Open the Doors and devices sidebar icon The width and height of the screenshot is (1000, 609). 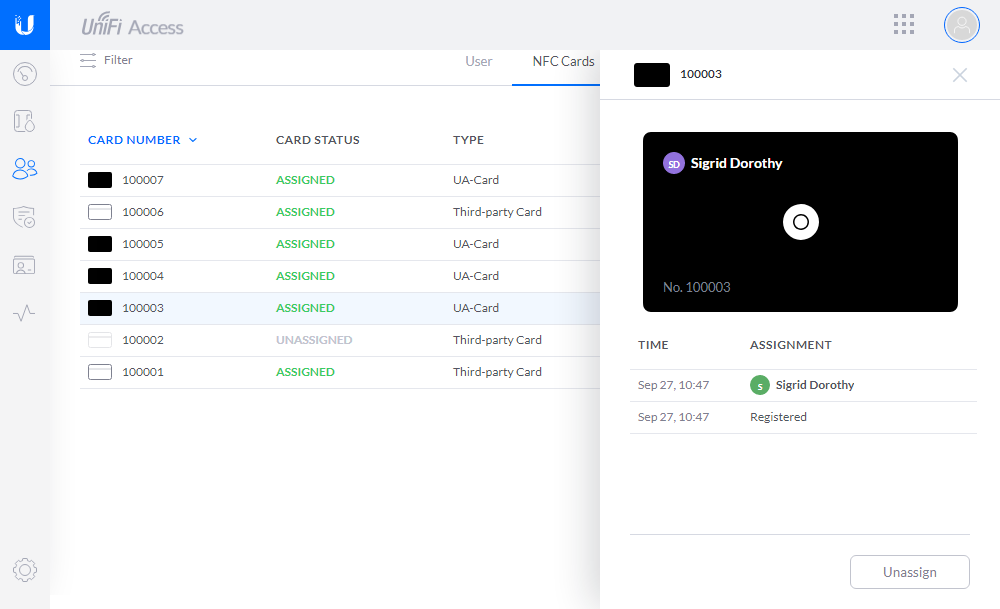click(24, 121)
